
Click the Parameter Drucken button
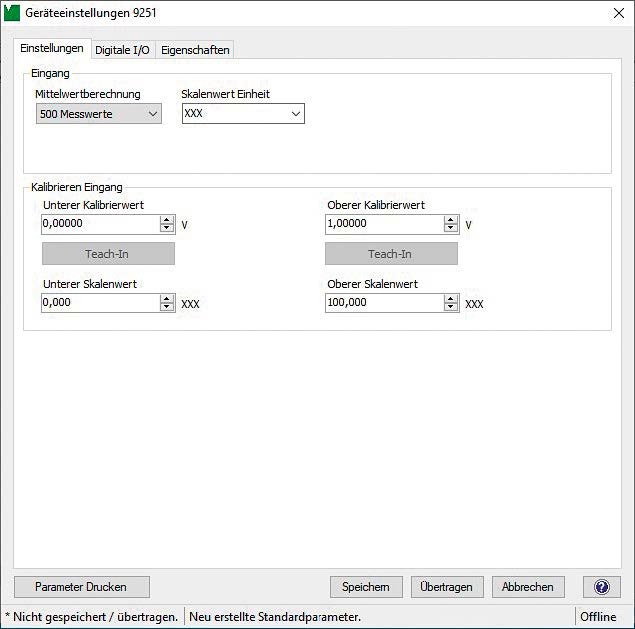tap(82, 587)
